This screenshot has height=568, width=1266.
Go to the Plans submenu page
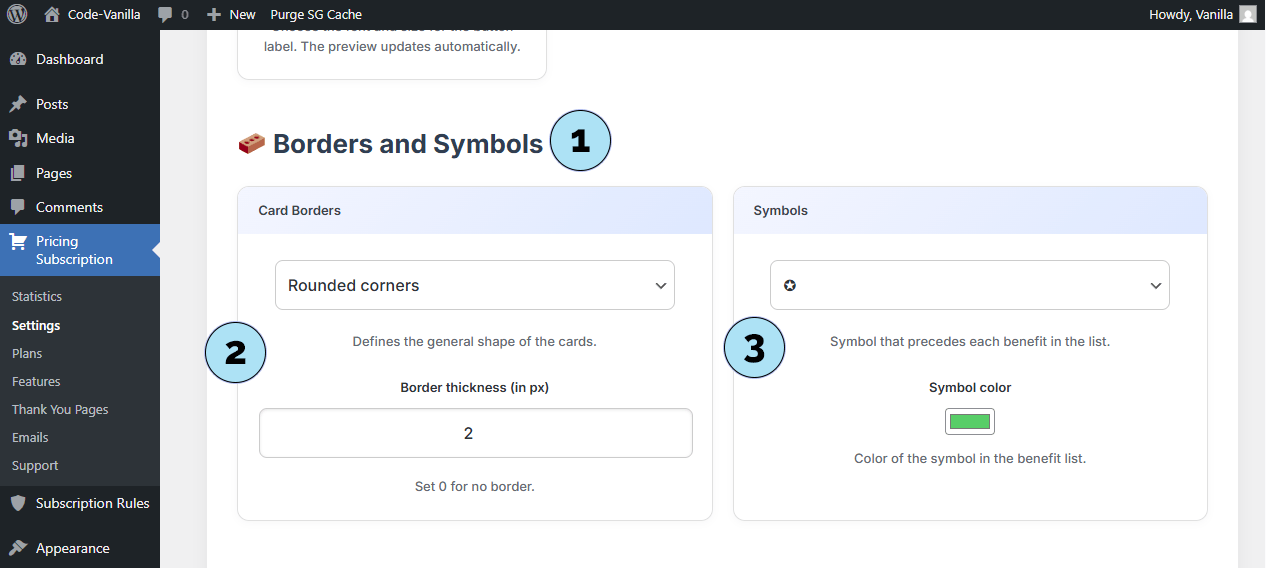coord(27,353)
